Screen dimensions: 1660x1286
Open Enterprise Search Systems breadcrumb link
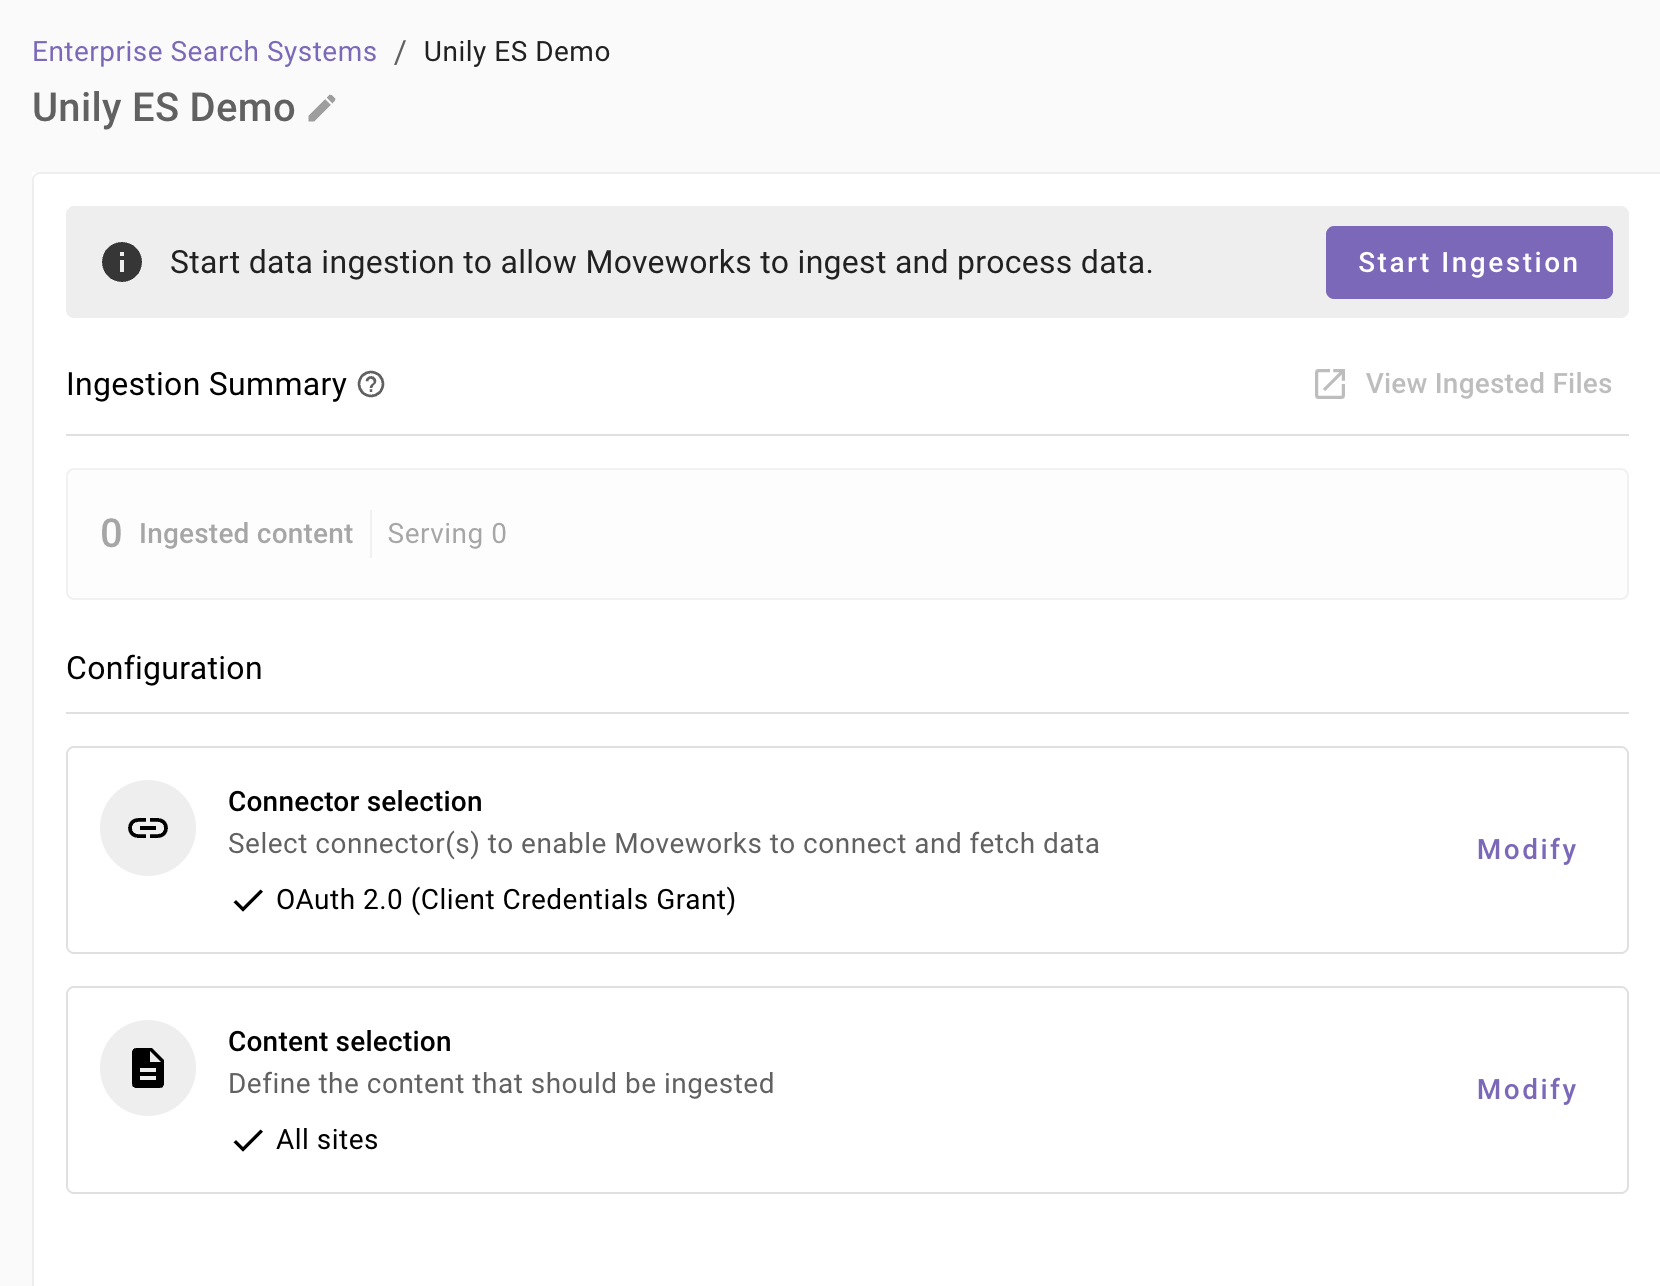coord(204,52)
